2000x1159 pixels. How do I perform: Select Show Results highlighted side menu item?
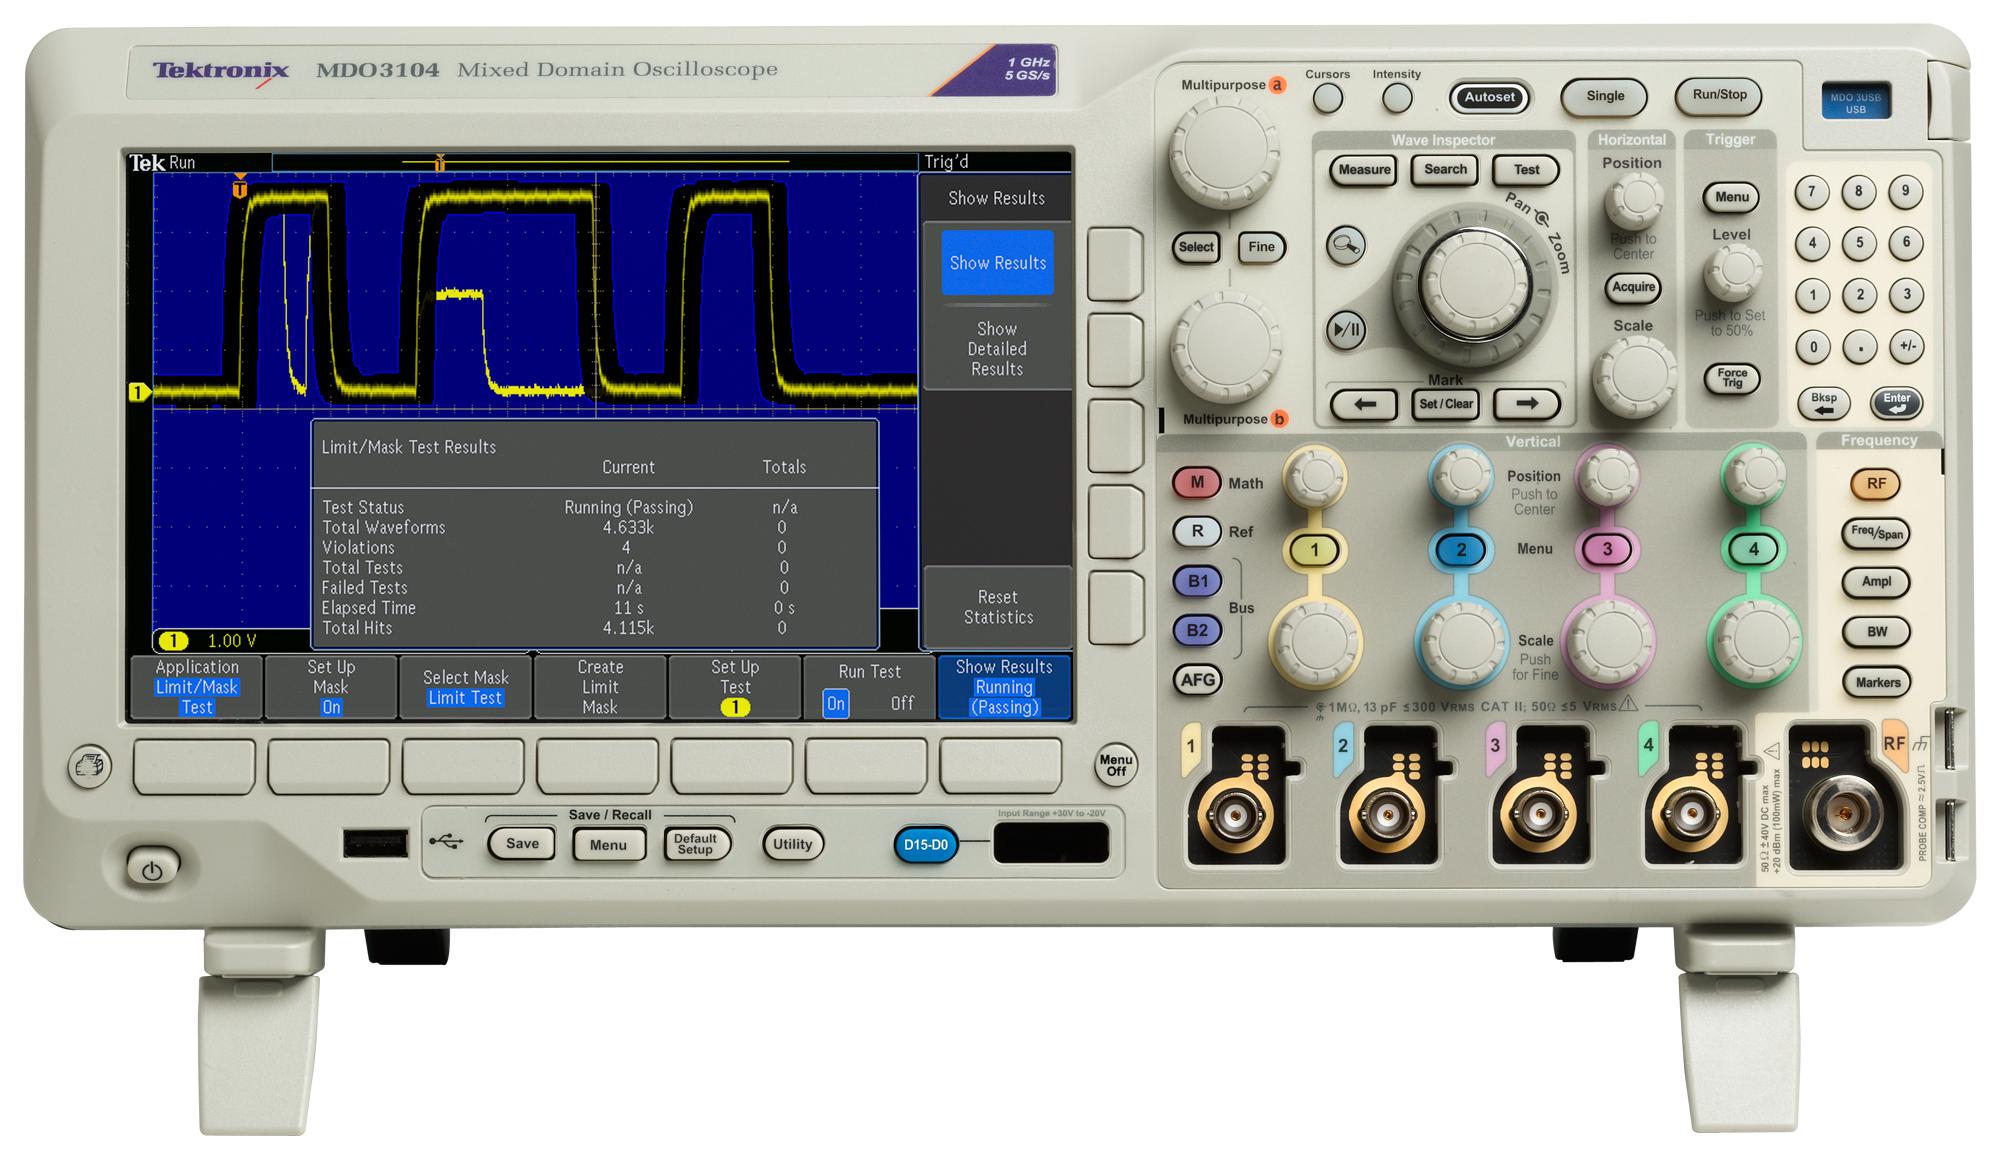click(x=997, y=263)
